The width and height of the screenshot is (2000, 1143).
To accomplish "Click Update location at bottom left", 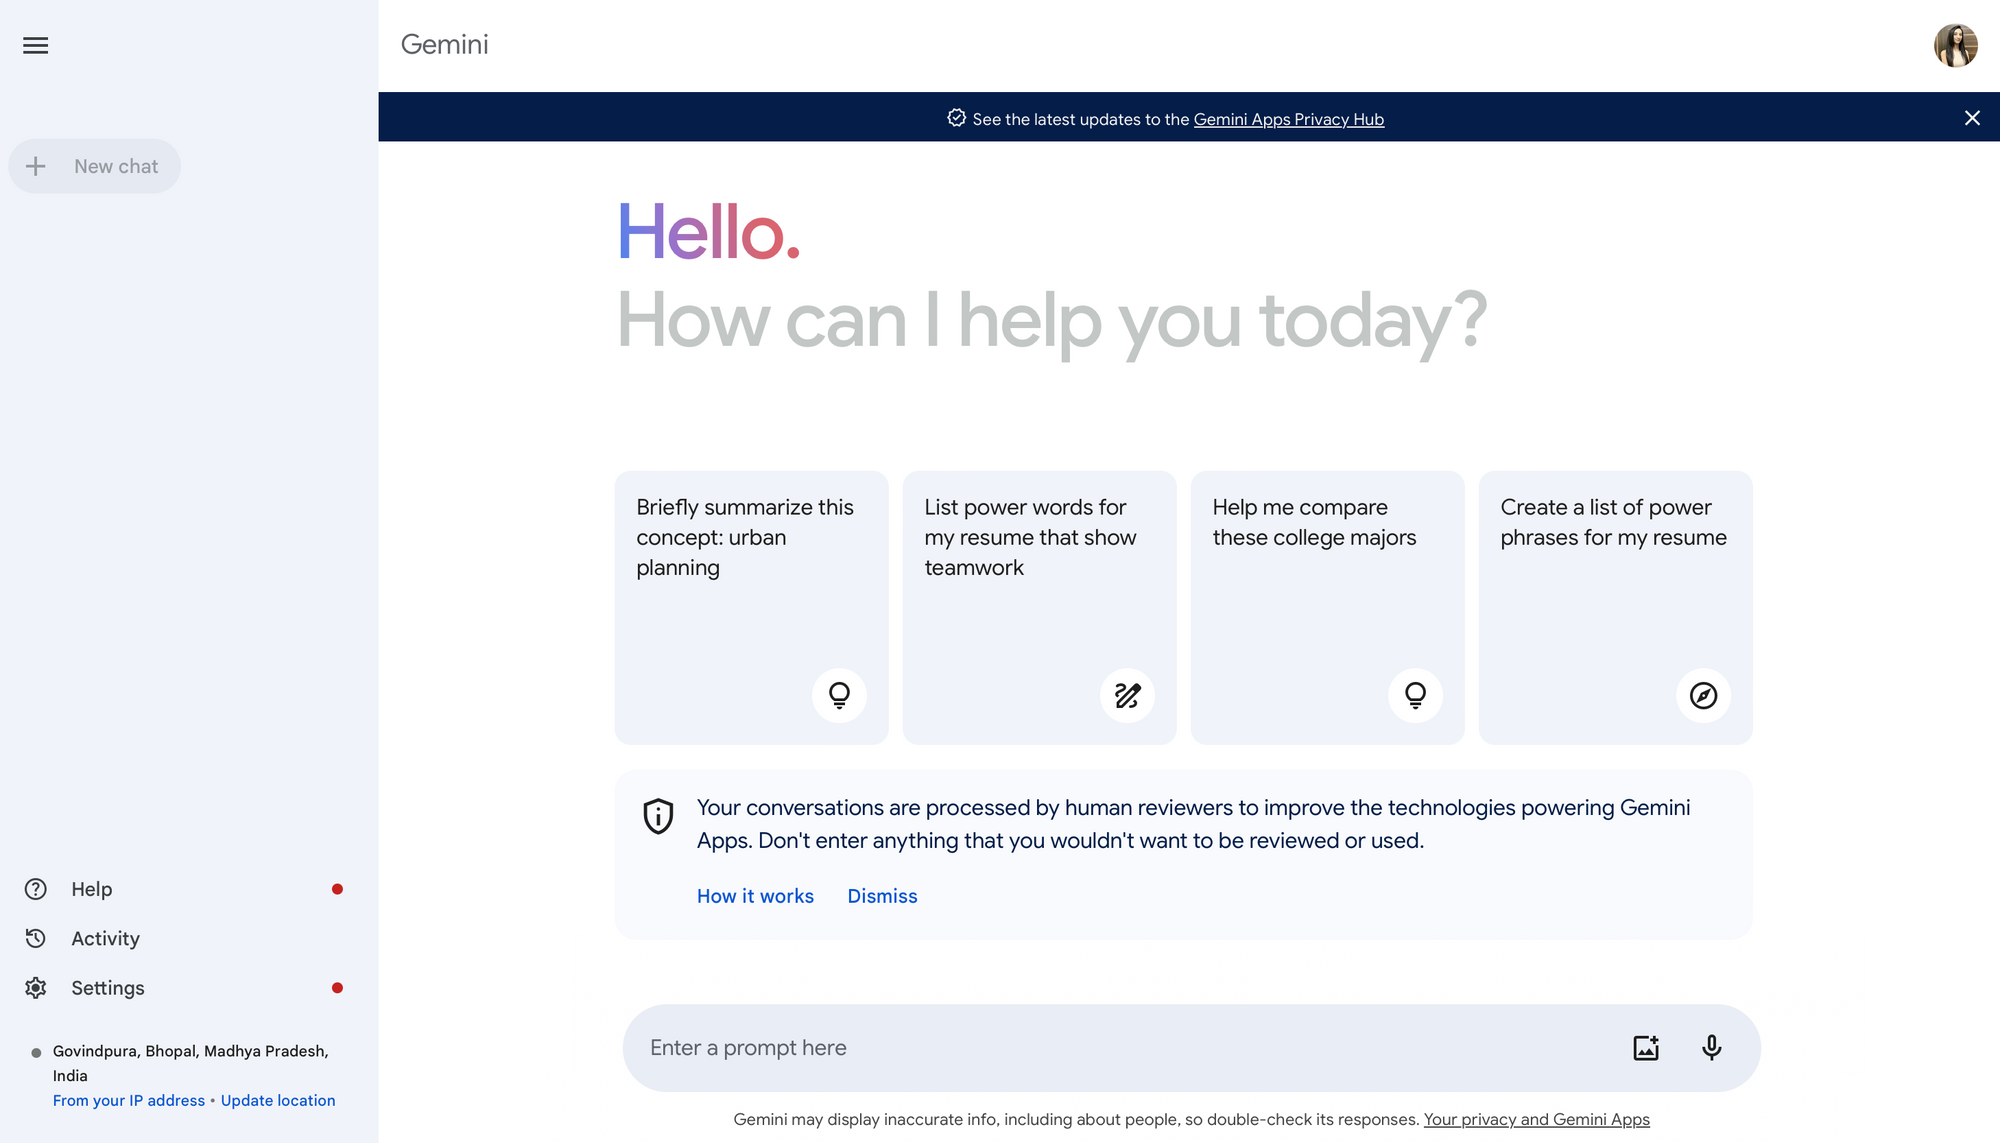I will 278,1100.
